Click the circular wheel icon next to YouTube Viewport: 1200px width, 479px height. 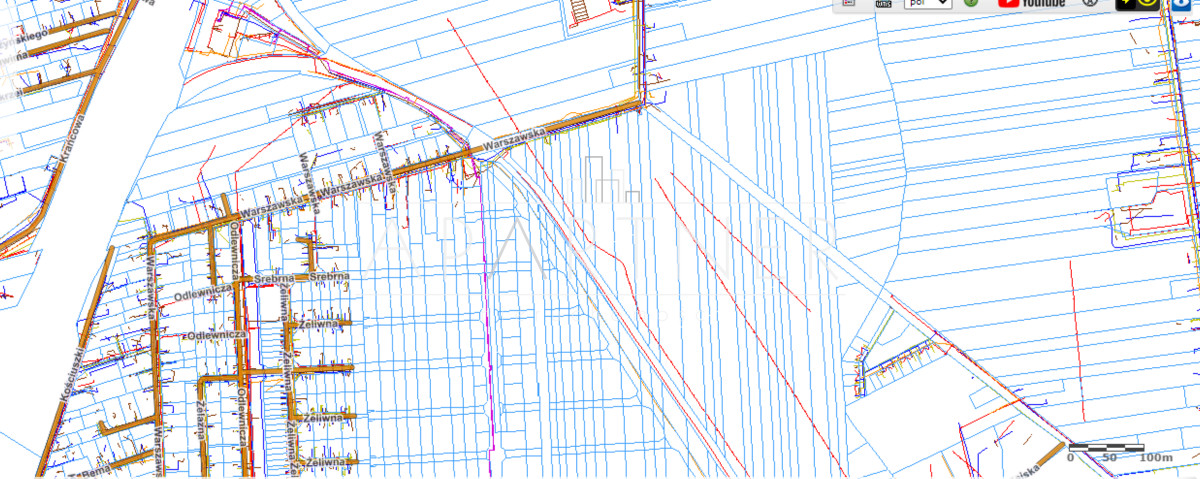1091,3
